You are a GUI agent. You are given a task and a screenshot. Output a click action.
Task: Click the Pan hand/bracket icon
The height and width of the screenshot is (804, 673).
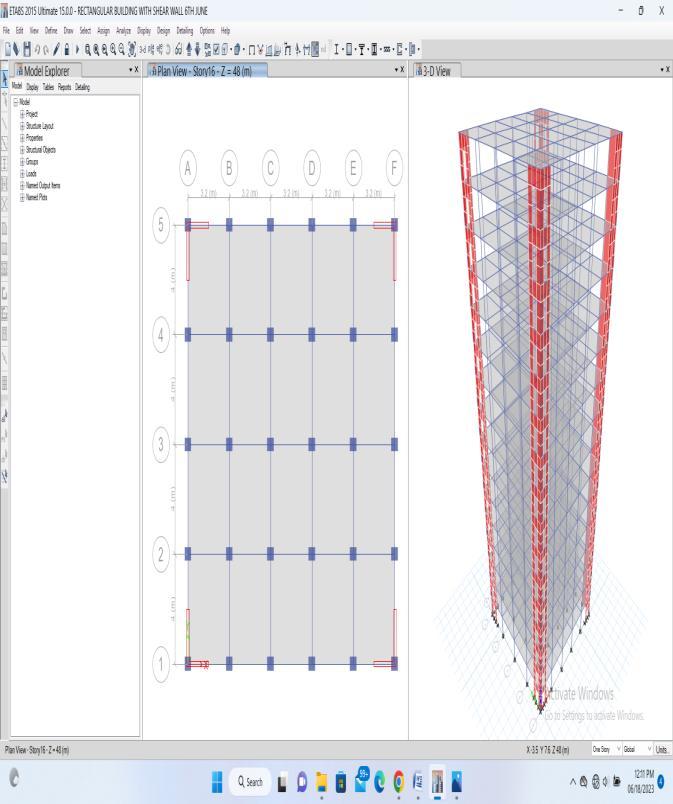(x=132, y=49)
